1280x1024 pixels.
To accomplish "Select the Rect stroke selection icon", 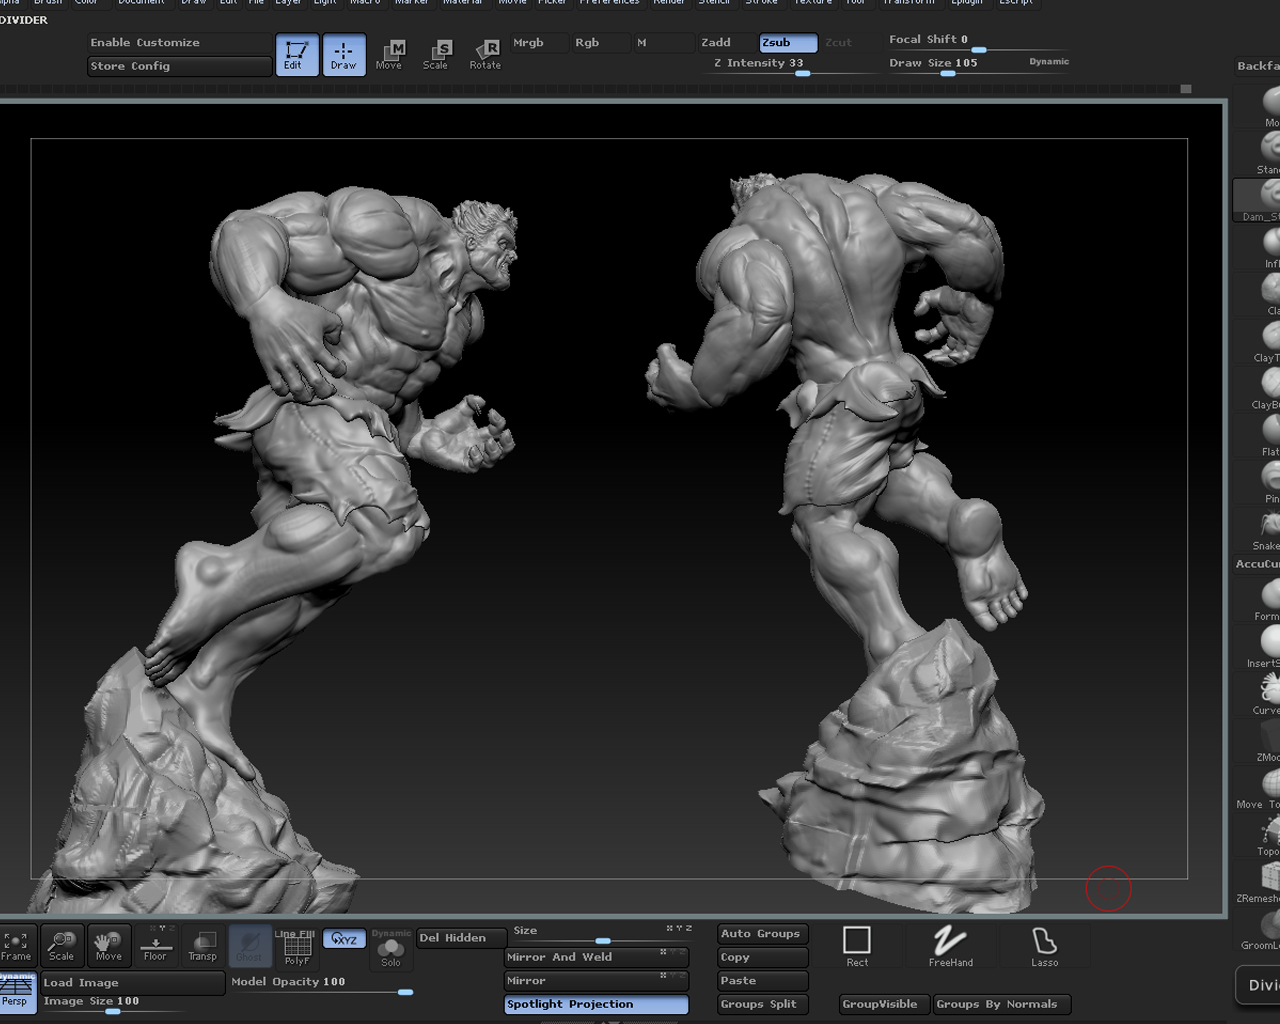I will [857, 946].
